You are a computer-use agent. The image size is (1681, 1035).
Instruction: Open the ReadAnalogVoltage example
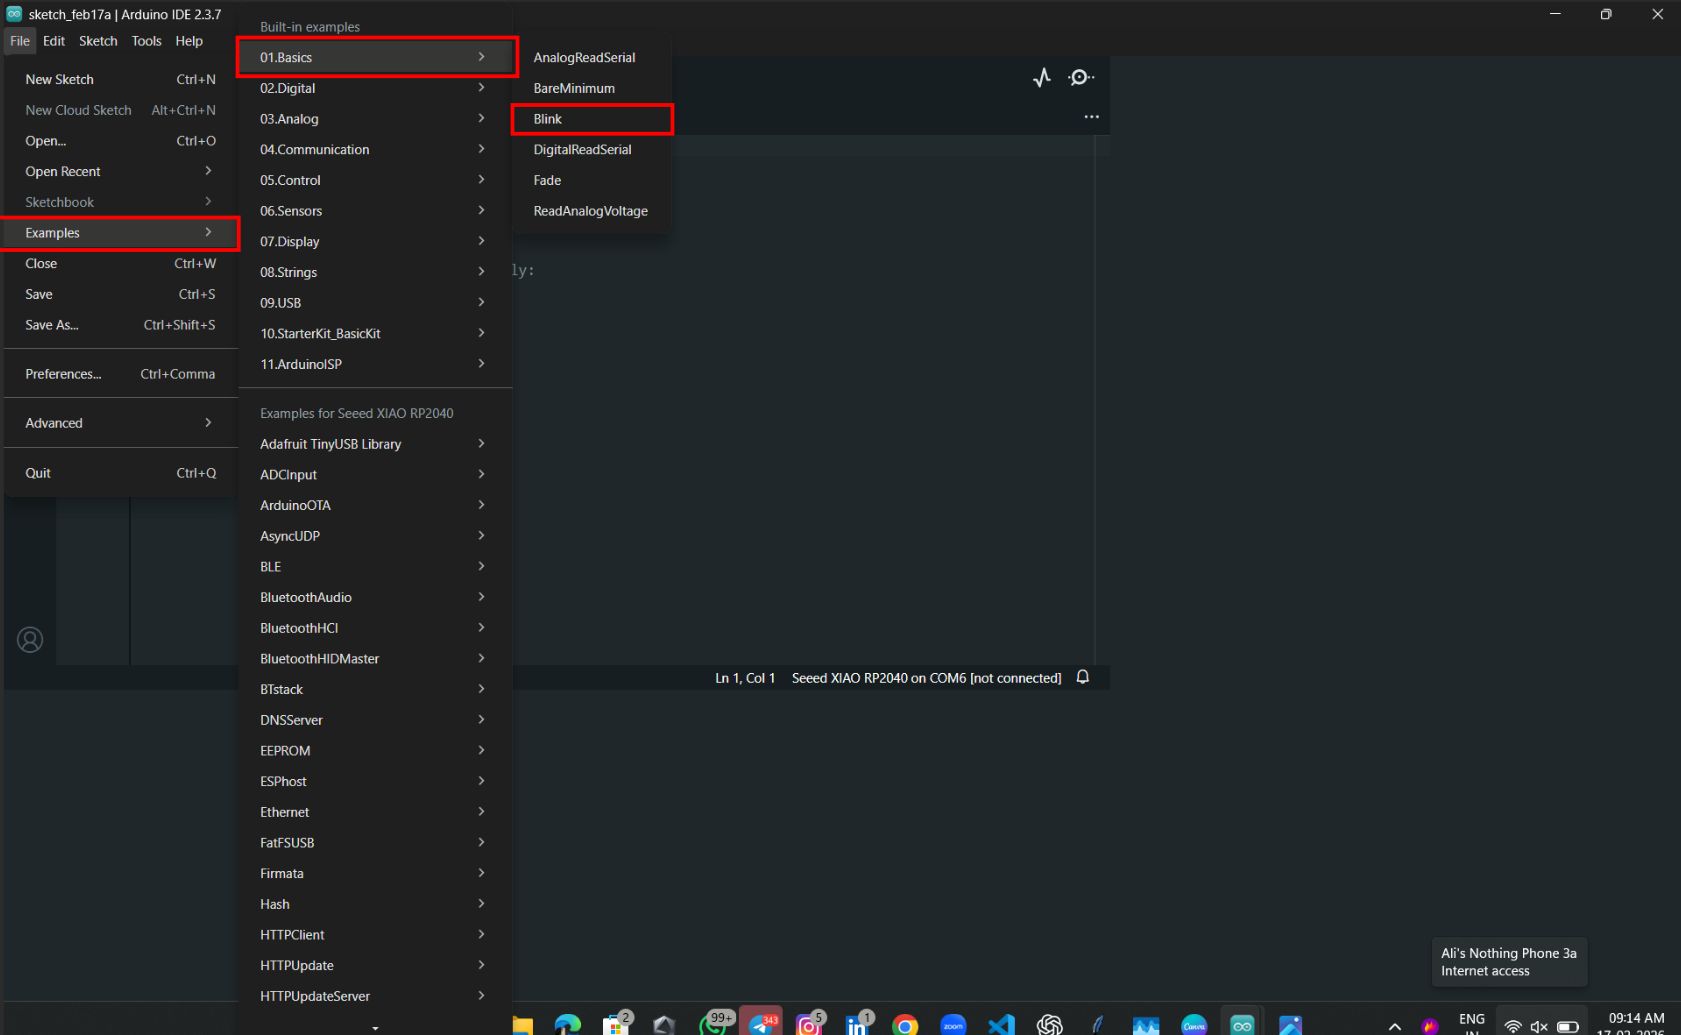tap(591, 211)
